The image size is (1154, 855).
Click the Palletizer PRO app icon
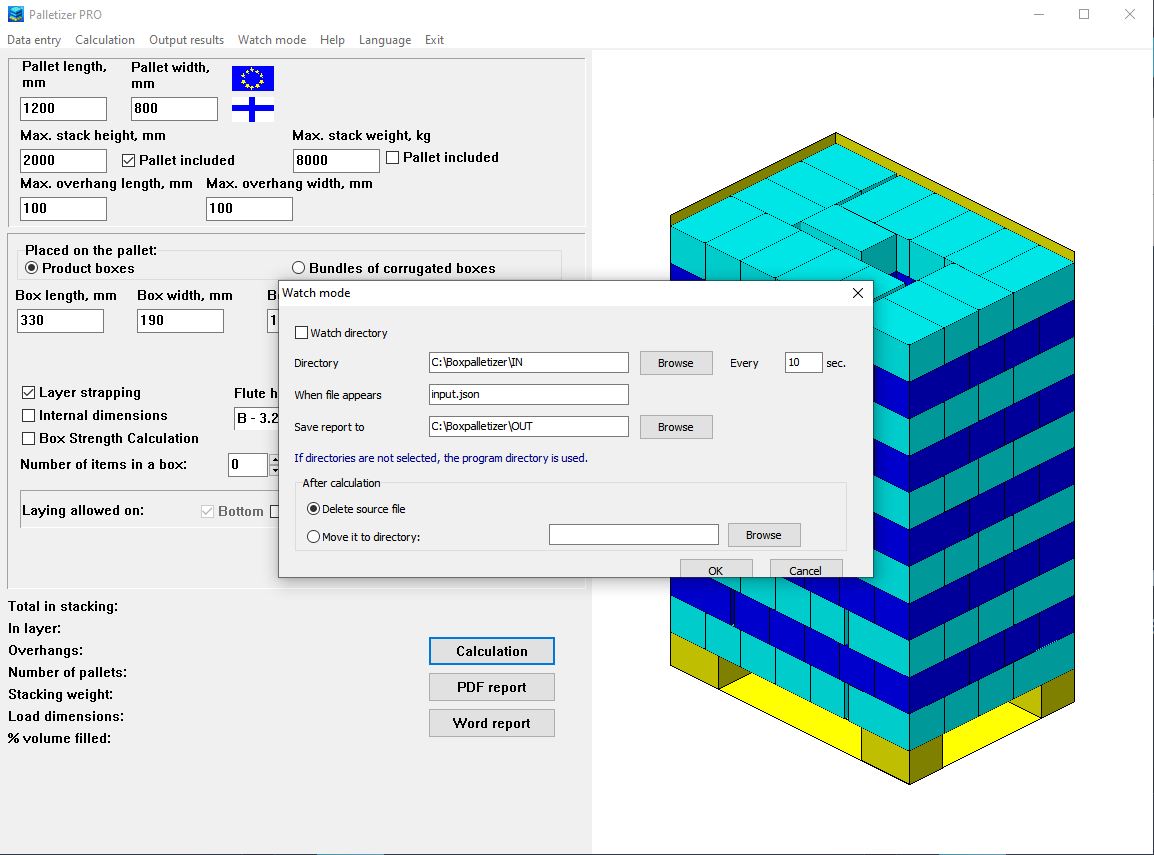coord(15,14)
